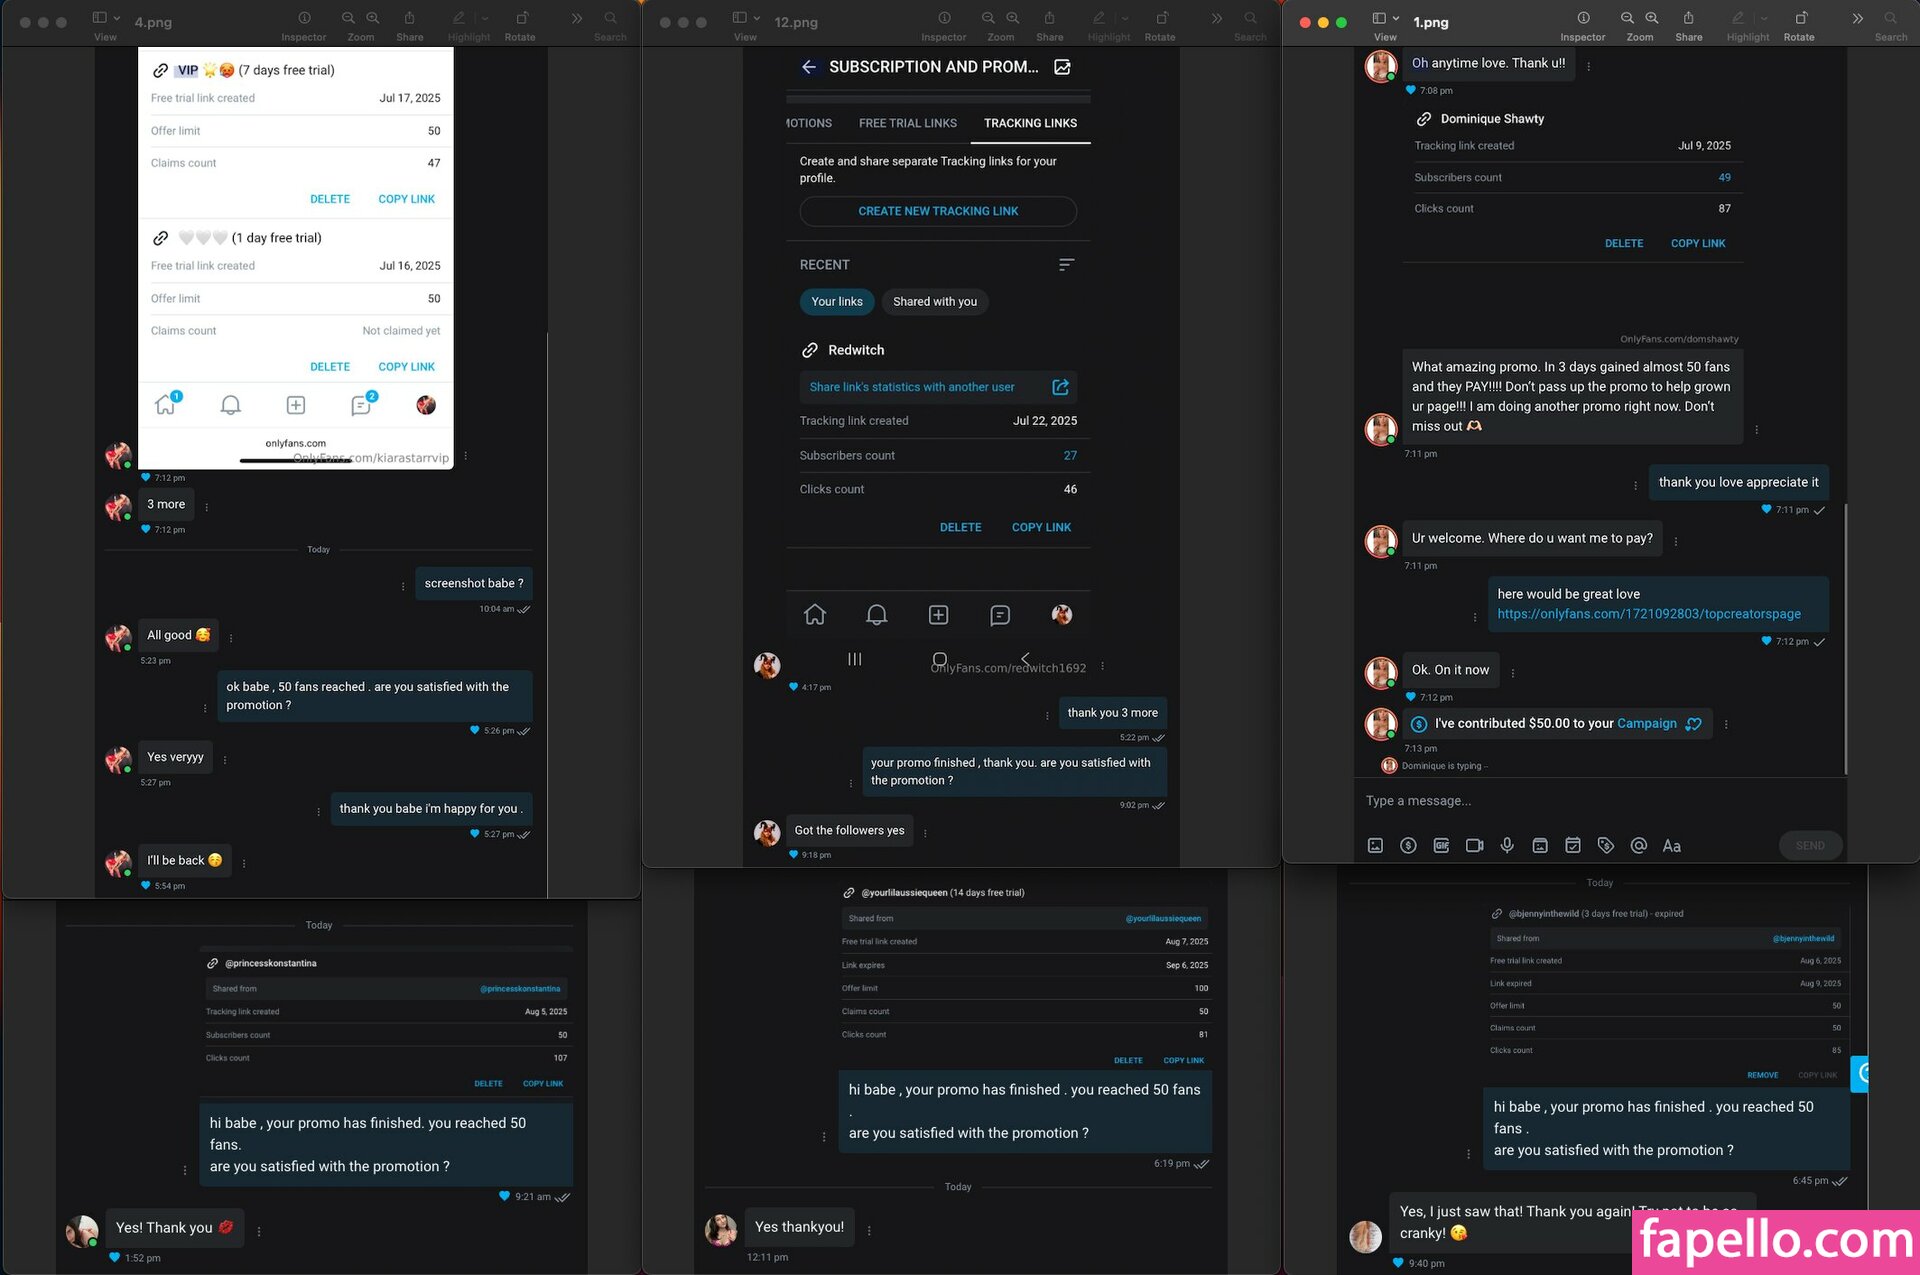Click the Aa text formatting icon
The image size is (1920, 1275).
point(1671,846)
